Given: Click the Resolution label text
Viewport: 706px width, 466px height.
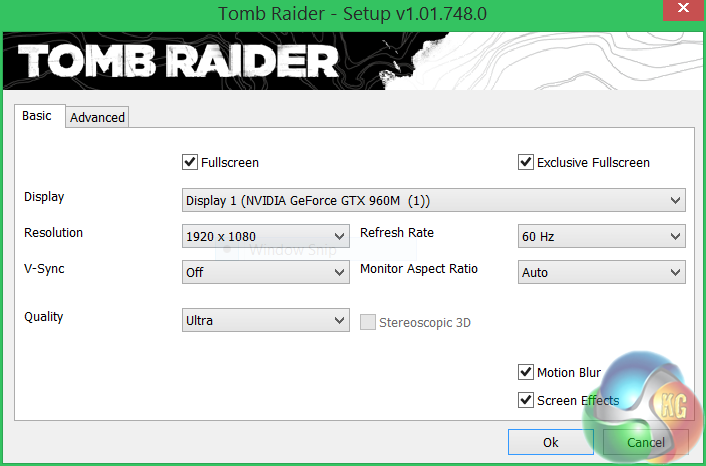Looking at the screenshot, I should click(54, 233).
